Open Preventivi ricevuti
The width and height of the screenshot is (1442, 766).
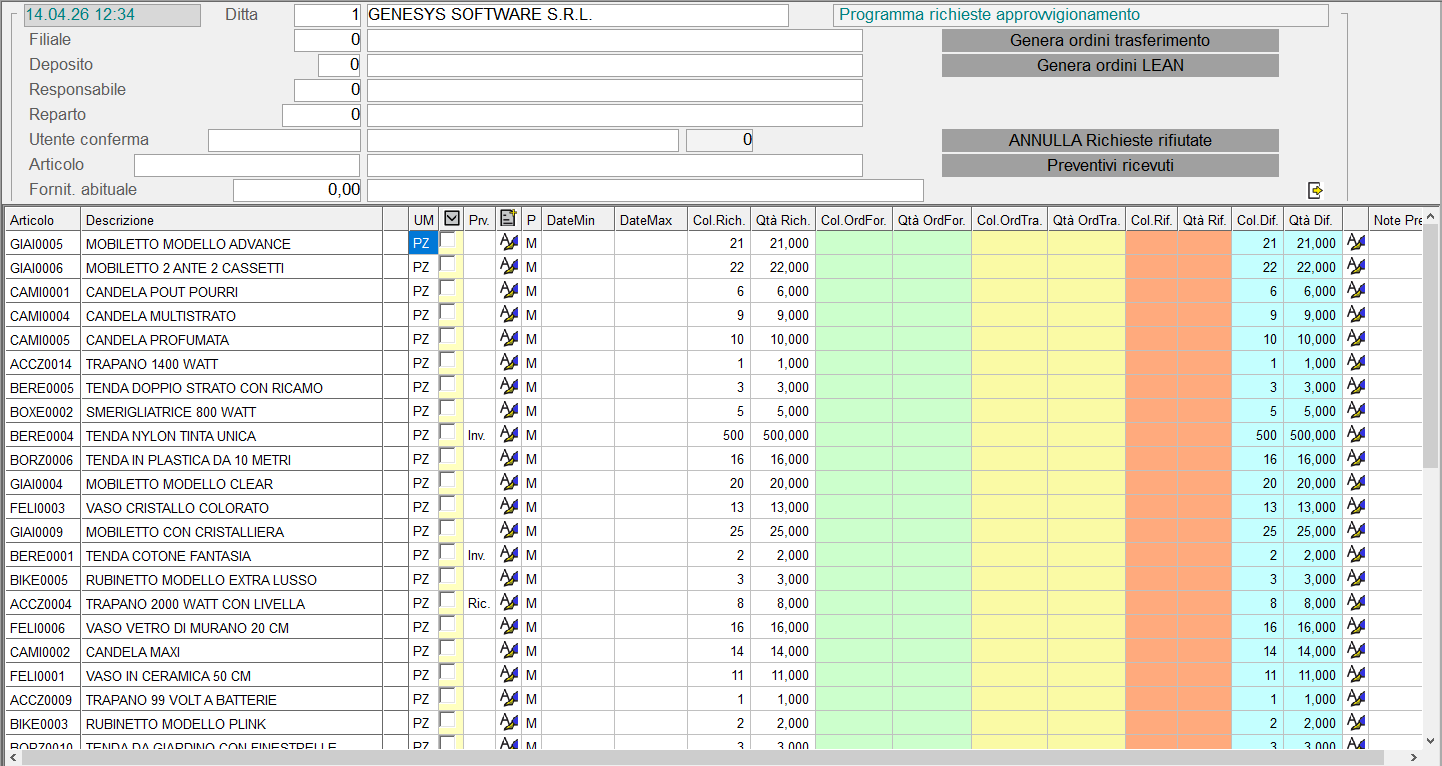[x=1110, y=166]
